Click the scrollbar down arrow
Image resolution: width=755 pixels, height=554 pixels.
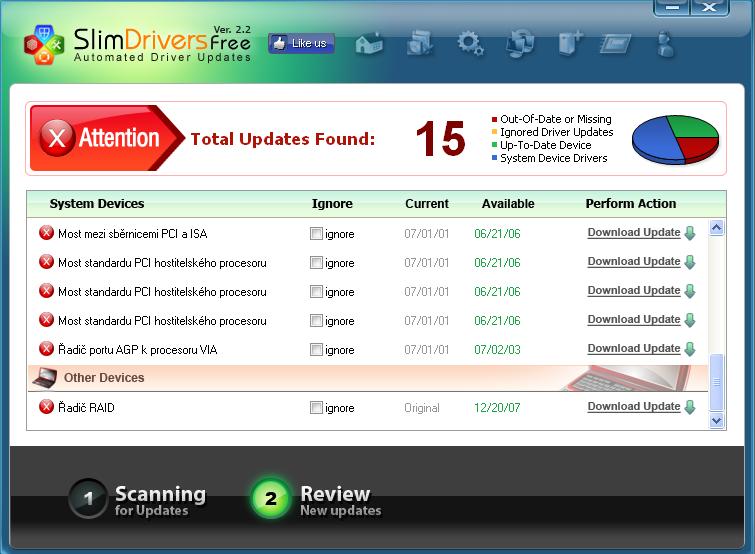pyautogui.click(x=716, y=421)
